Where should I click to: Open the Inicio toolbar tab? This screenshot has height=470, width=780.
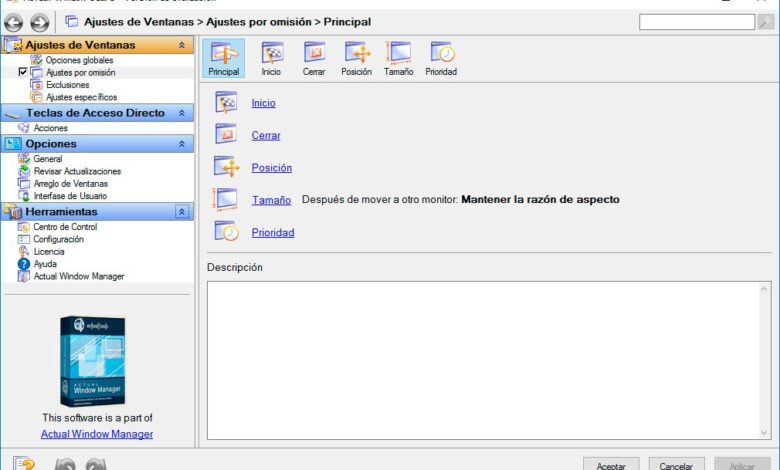pyautogui.click(x=271, y=58)
